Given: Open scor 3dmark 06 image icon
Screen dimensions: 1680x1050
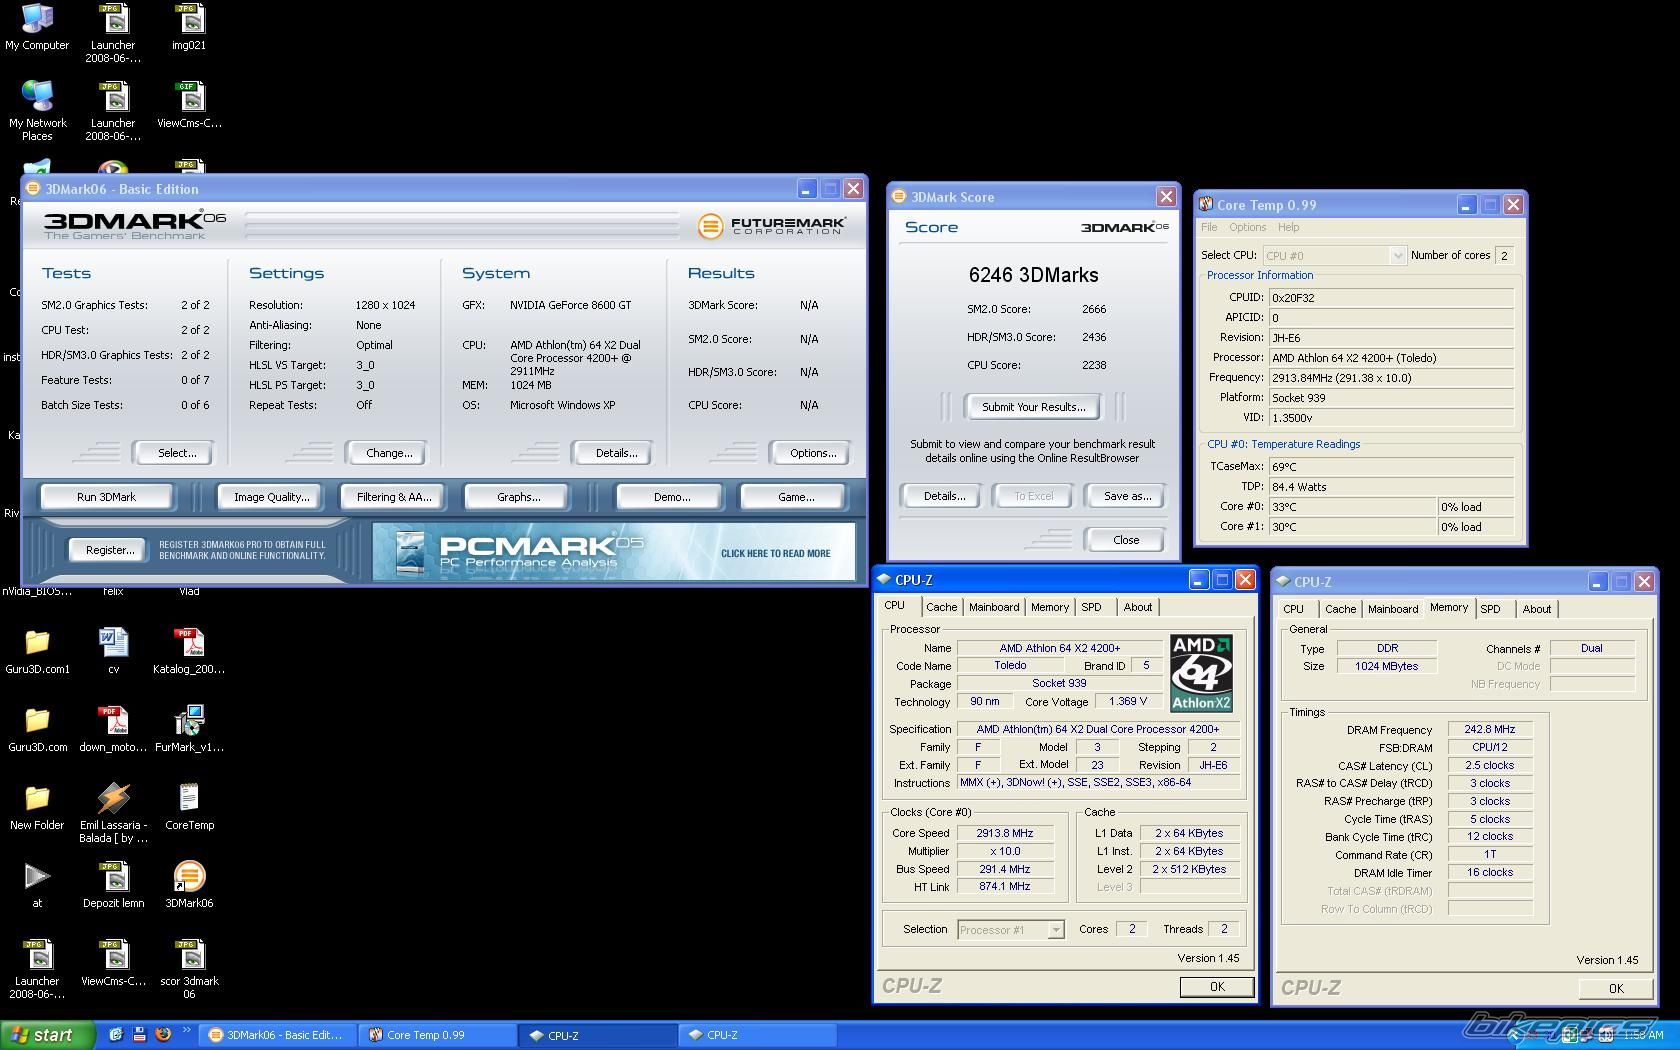Looking at the screenshot, I should click(189, 968).
